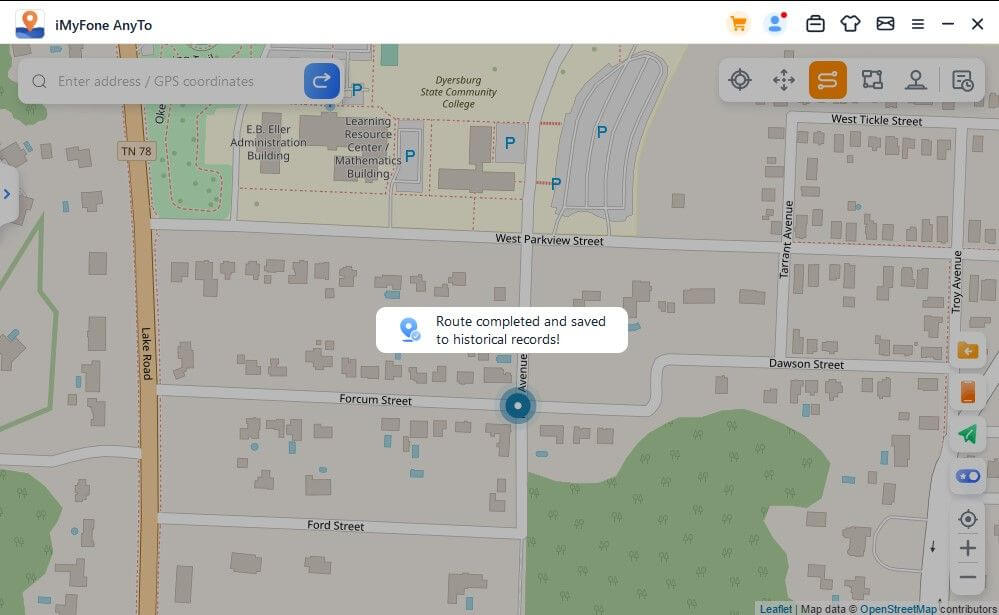Select Teleport mode crosshair icon
Image resolution: width=999 pixels, height=615 pixels.
(x=740, y=80)
